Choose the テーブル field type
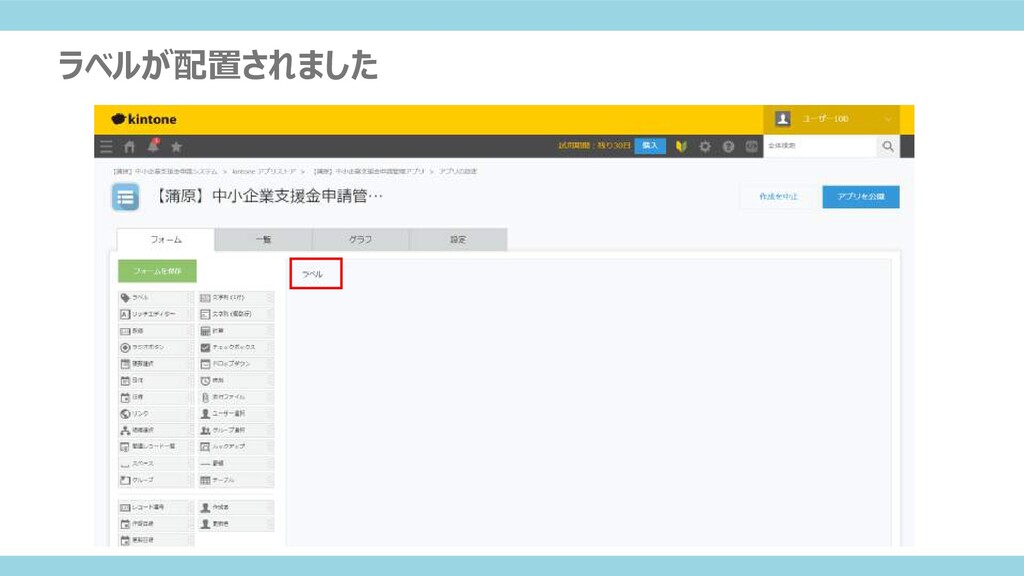This screenshot has width=1024, height=576. 236,480
